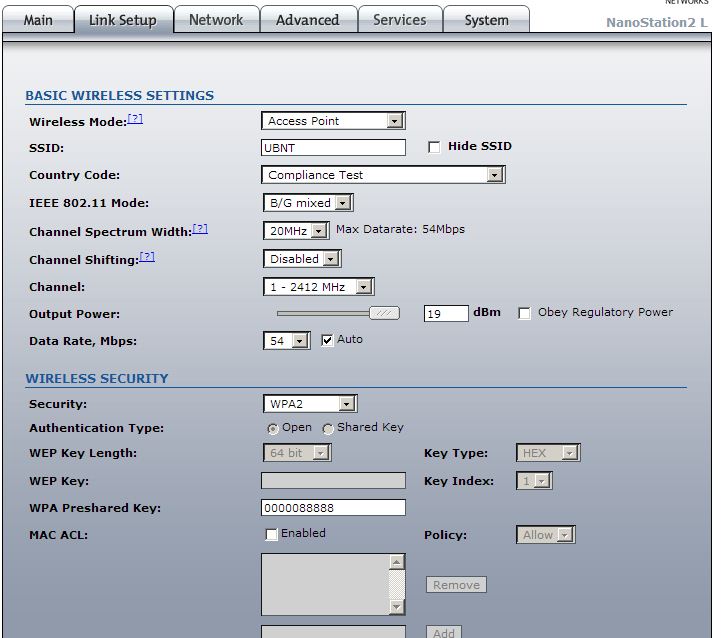Screen dimensions: 723x638
Task: Click the Add button
Action: click(x=444, y=632)
